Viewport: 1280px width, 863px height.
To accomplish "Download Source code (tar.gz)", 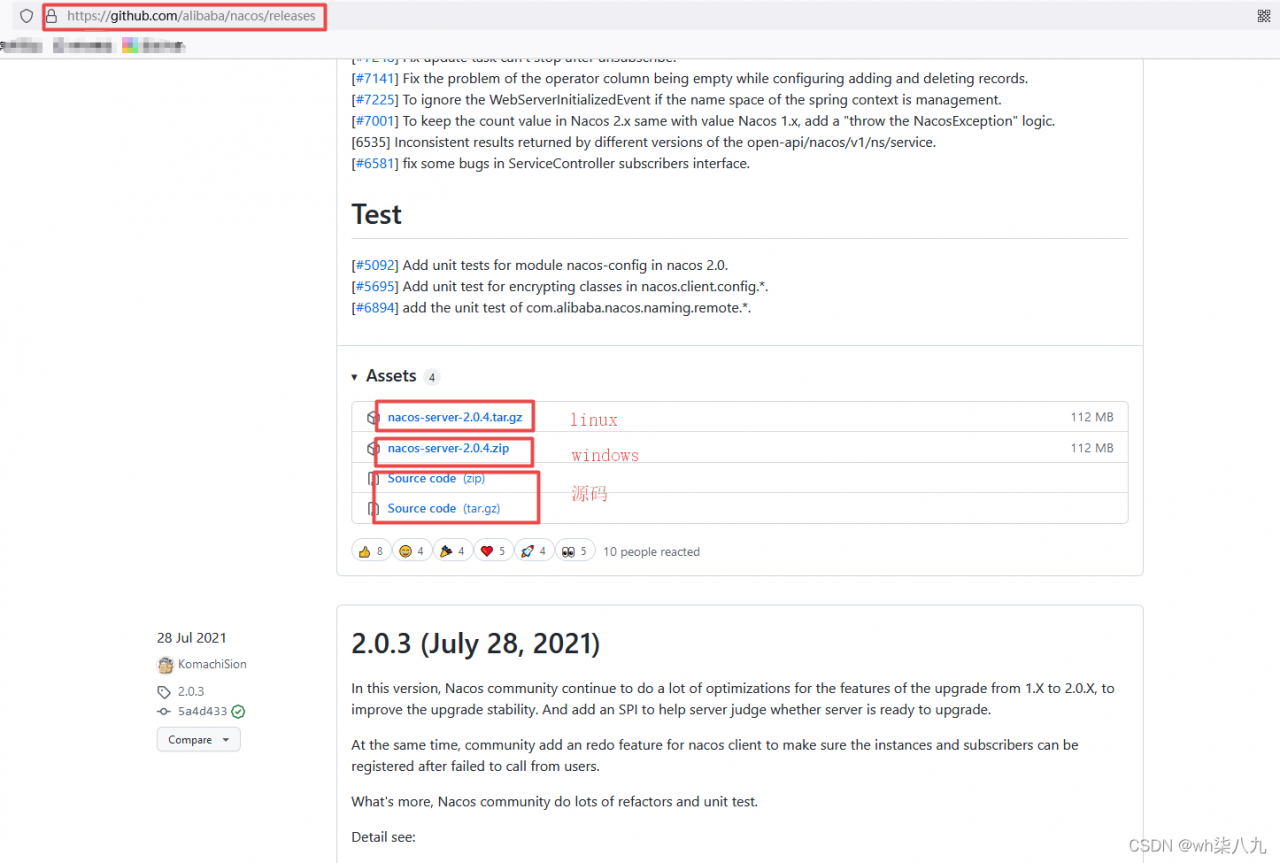I will pos(444,508).
